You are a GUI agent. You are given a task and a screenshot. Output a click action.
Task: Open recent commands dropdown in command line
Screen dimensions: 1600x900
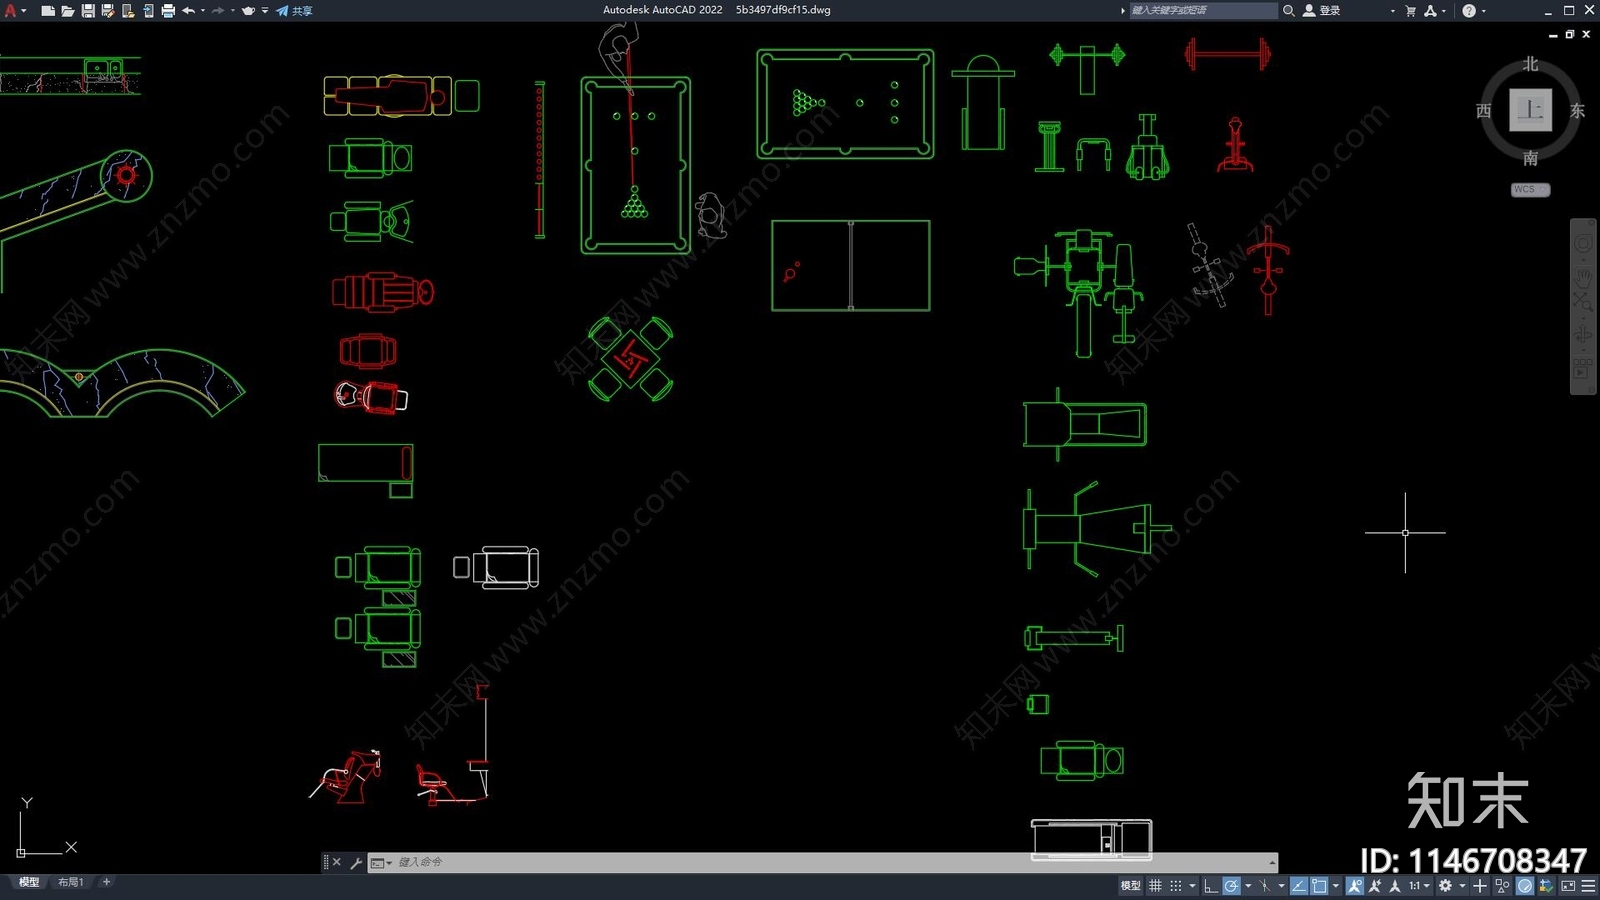tap(380, 862)
